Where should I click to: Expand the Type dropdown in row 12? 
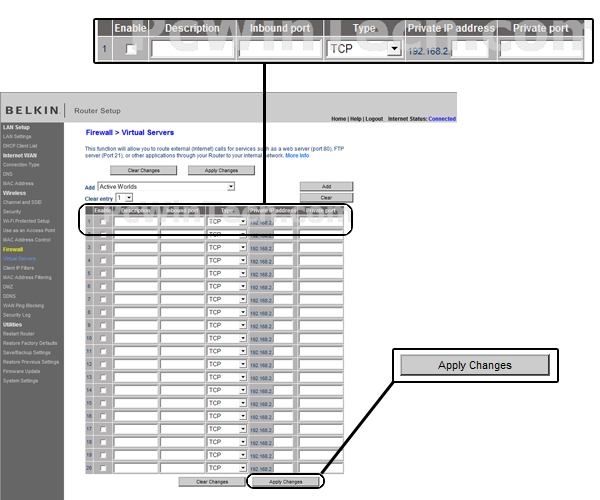[227, 364]
